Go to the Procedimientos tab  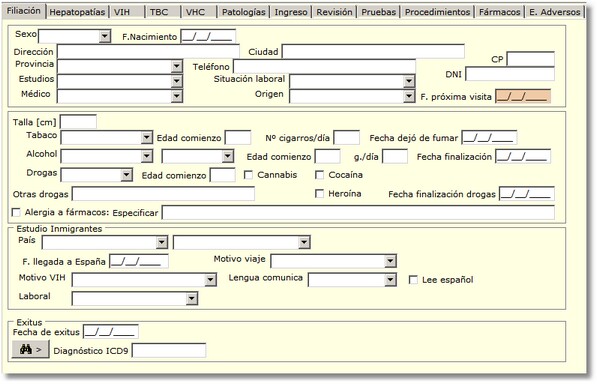[x=437, y=12]
